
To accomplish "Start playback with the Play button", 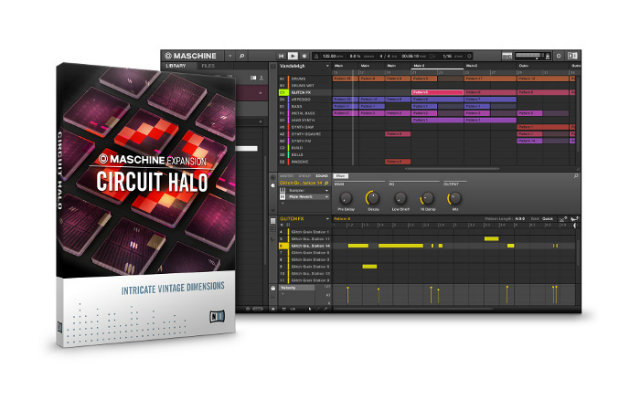I will click(293, 56).
